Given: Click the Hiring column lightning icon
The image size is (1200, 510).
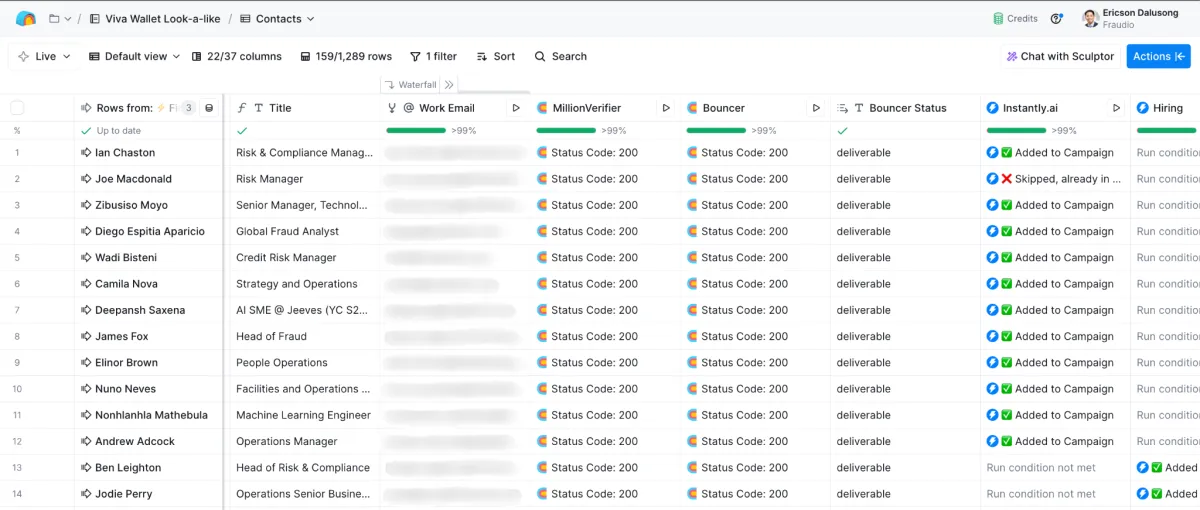Looking at the screenshot, I should pyautogui.click(x=1142, y=108).
